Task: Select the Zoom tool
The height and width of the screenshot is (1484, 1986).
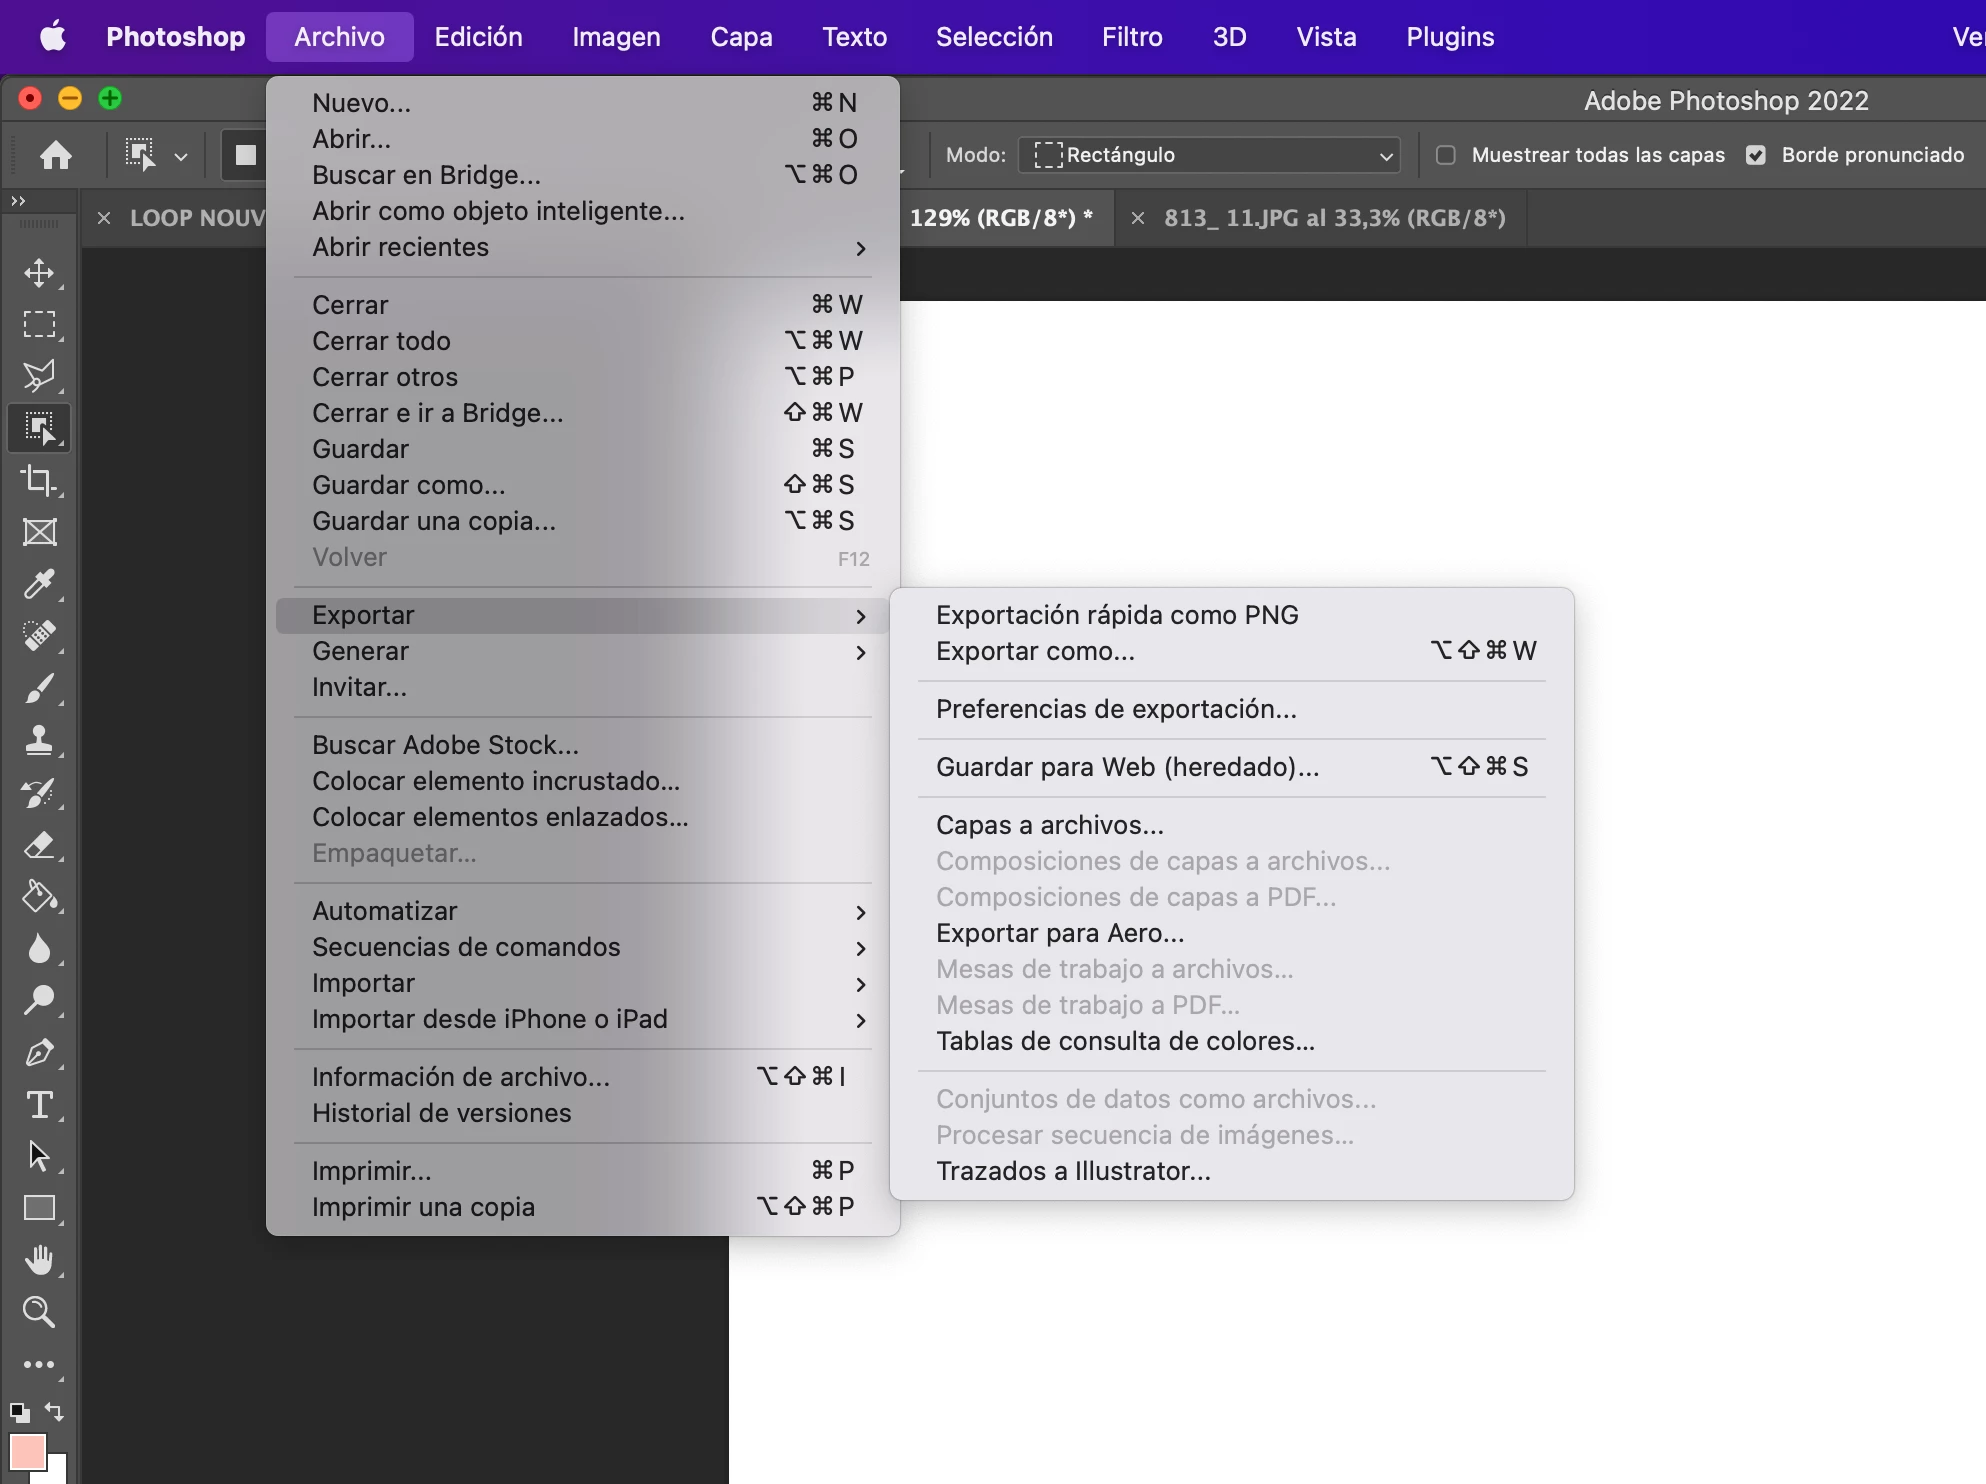Action: coord(39,1312)
